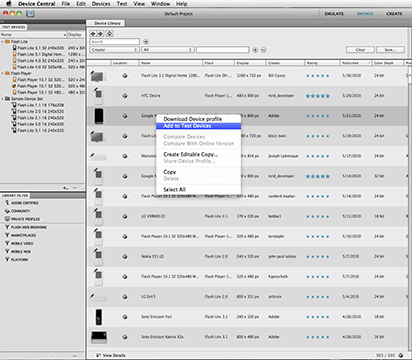Click the Sony Ericsson Xperia X2a name

coord(162,337)
